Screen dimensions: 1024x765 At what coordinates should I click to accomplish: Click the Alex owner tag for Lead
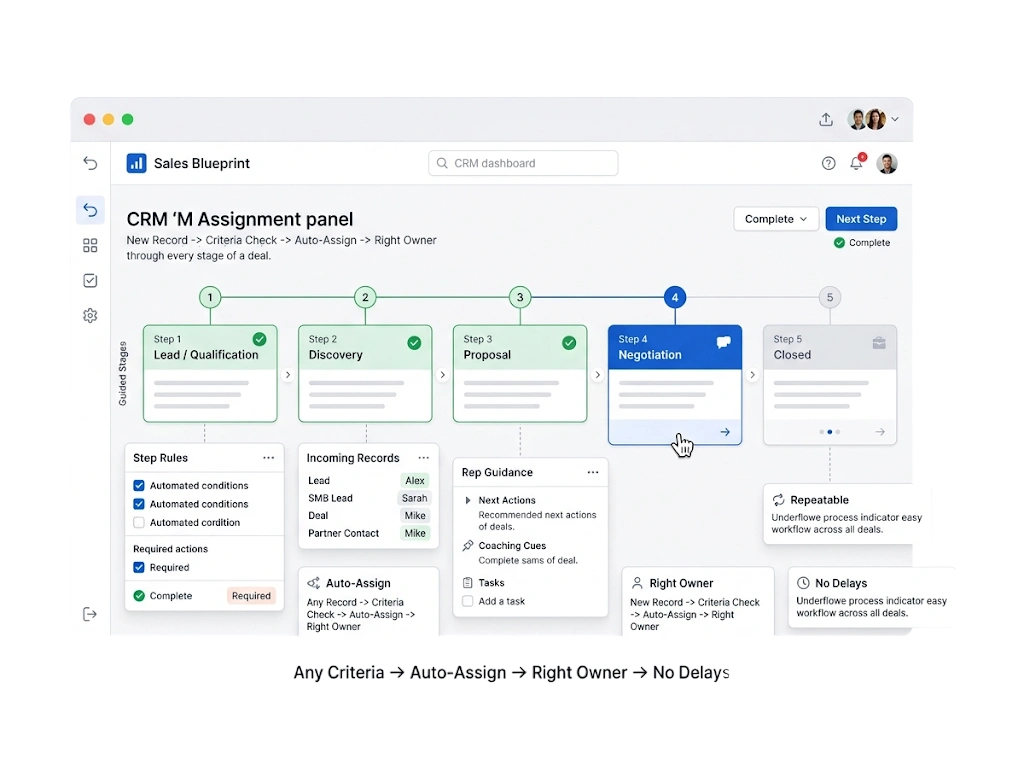(415, 481)
